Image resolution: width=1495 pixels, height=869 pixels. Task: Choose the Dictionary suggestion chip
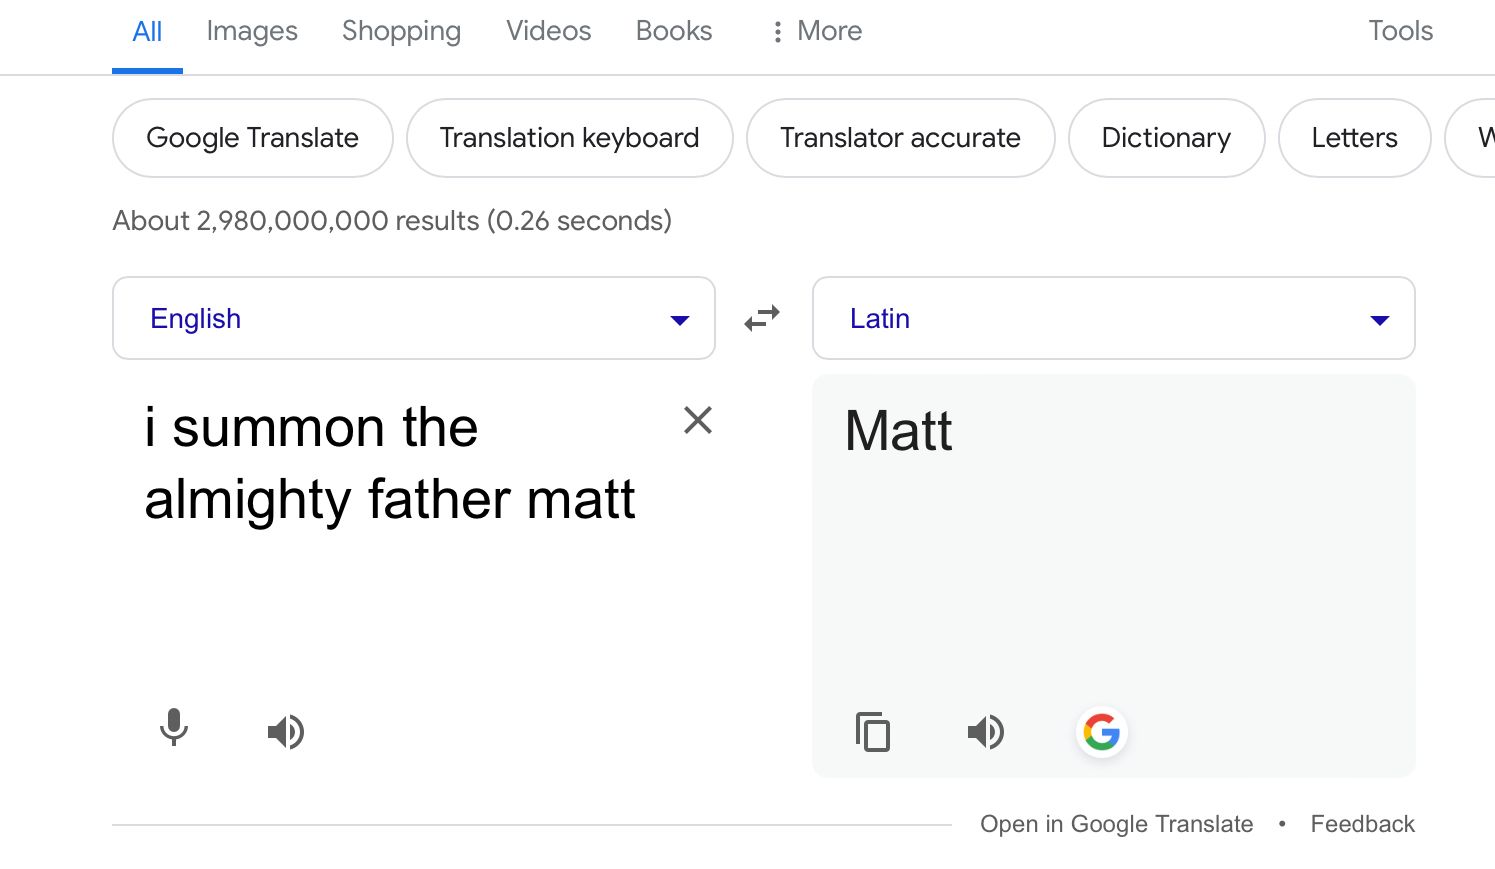[x=1166, y=138]
